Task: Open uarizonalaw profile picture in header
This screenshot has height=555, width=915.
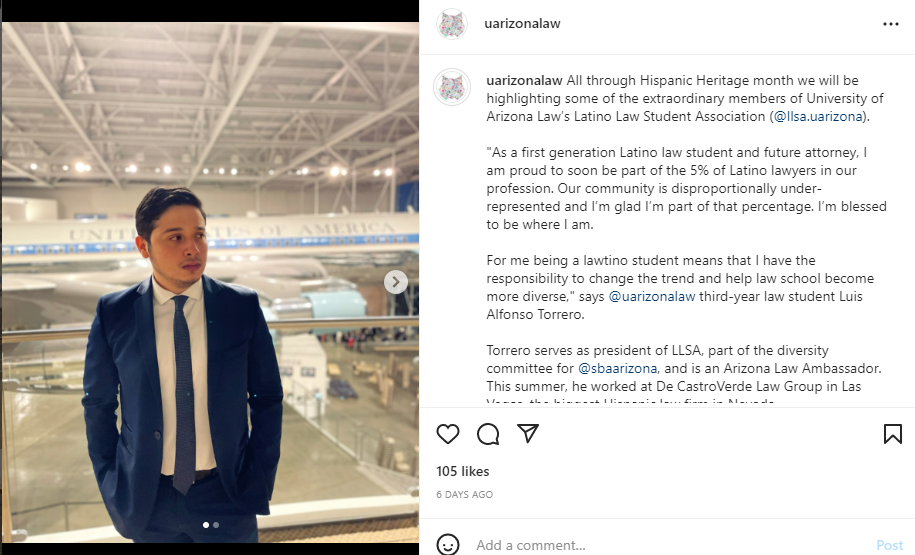Action: click(x=452, y=24)
